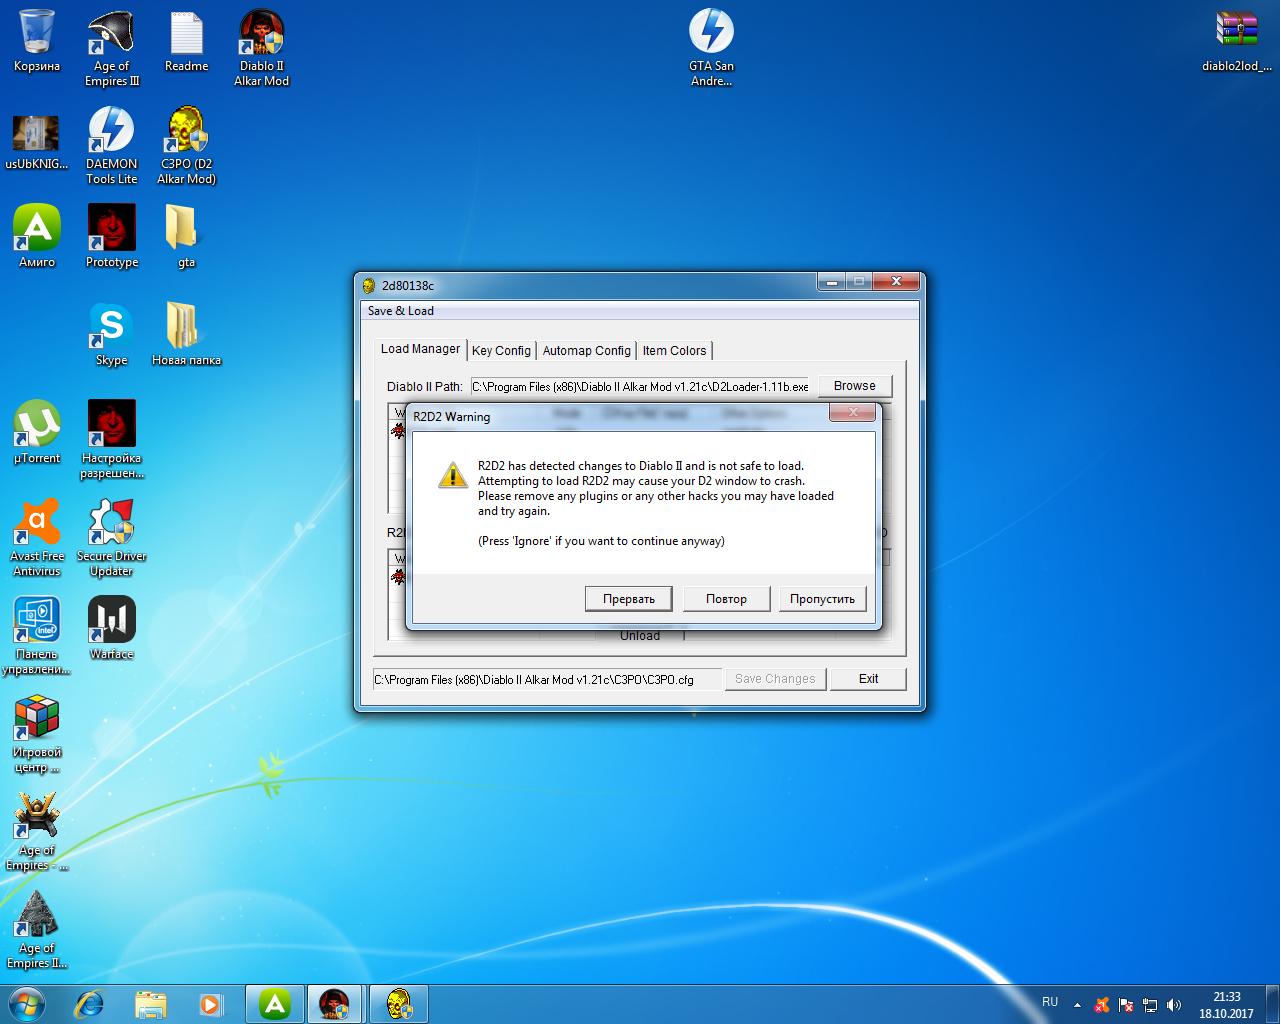The image size is (1280, 1024).
Task: Launch the C3PO (D2 Alkar Mod) shortcut
Action: pyautogui.click(x=187, y=146)
